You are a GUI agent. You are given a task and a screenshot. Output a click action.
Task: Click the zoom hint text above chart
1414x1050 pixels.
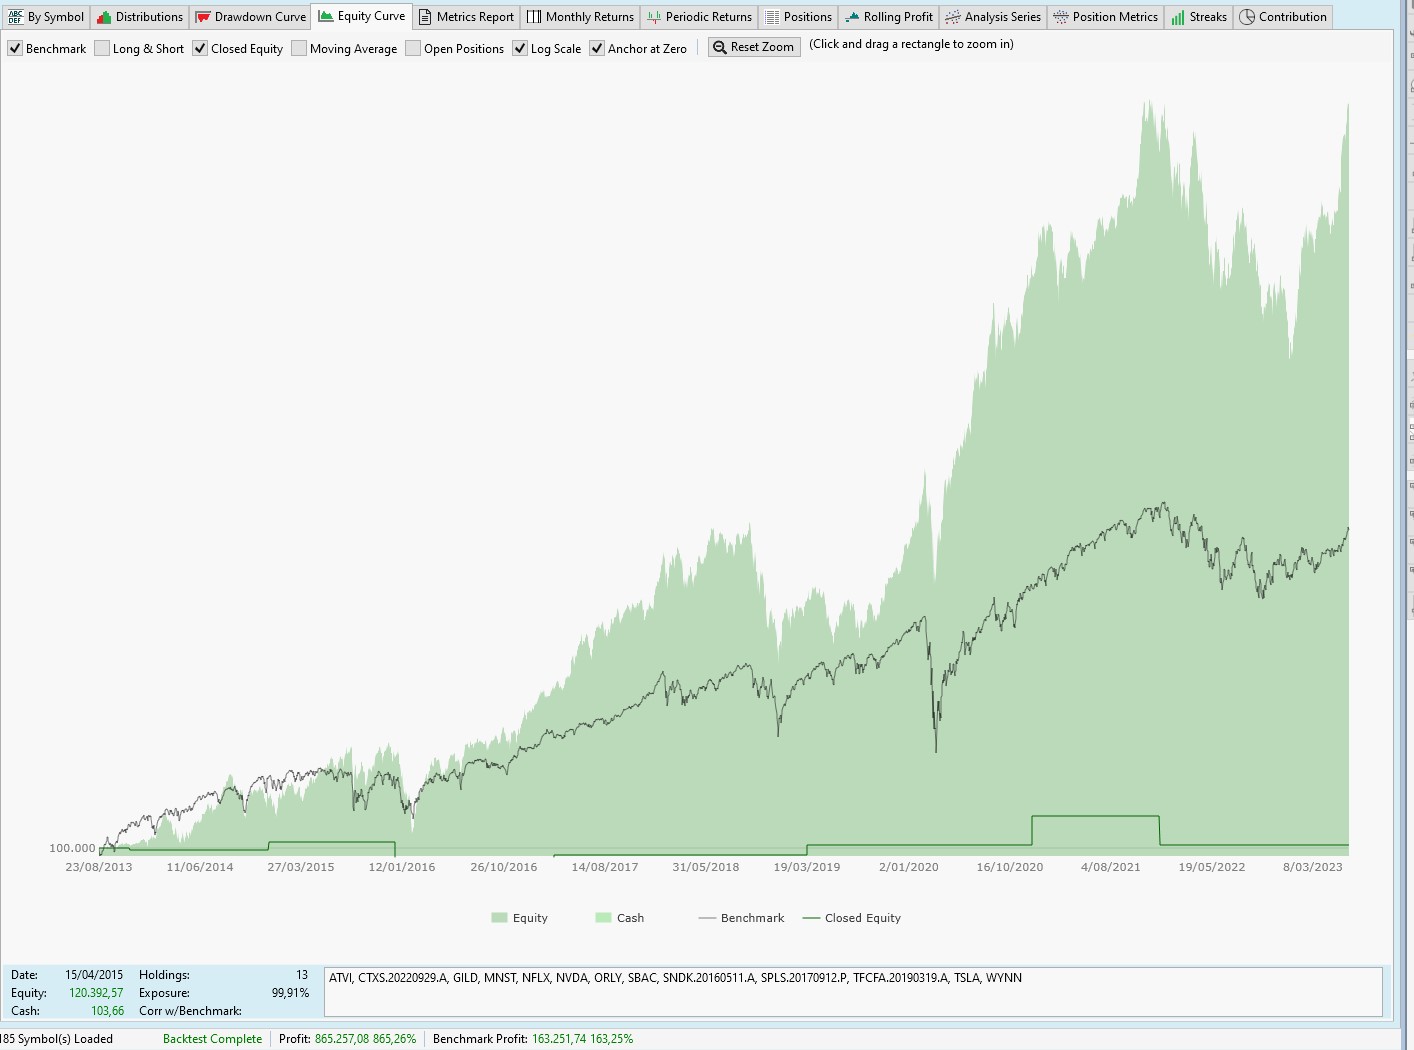[x=911, y=44]
